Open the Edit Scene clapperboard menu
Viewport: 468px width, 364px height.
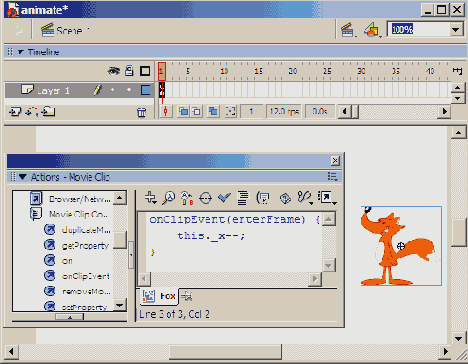(348, 30)
